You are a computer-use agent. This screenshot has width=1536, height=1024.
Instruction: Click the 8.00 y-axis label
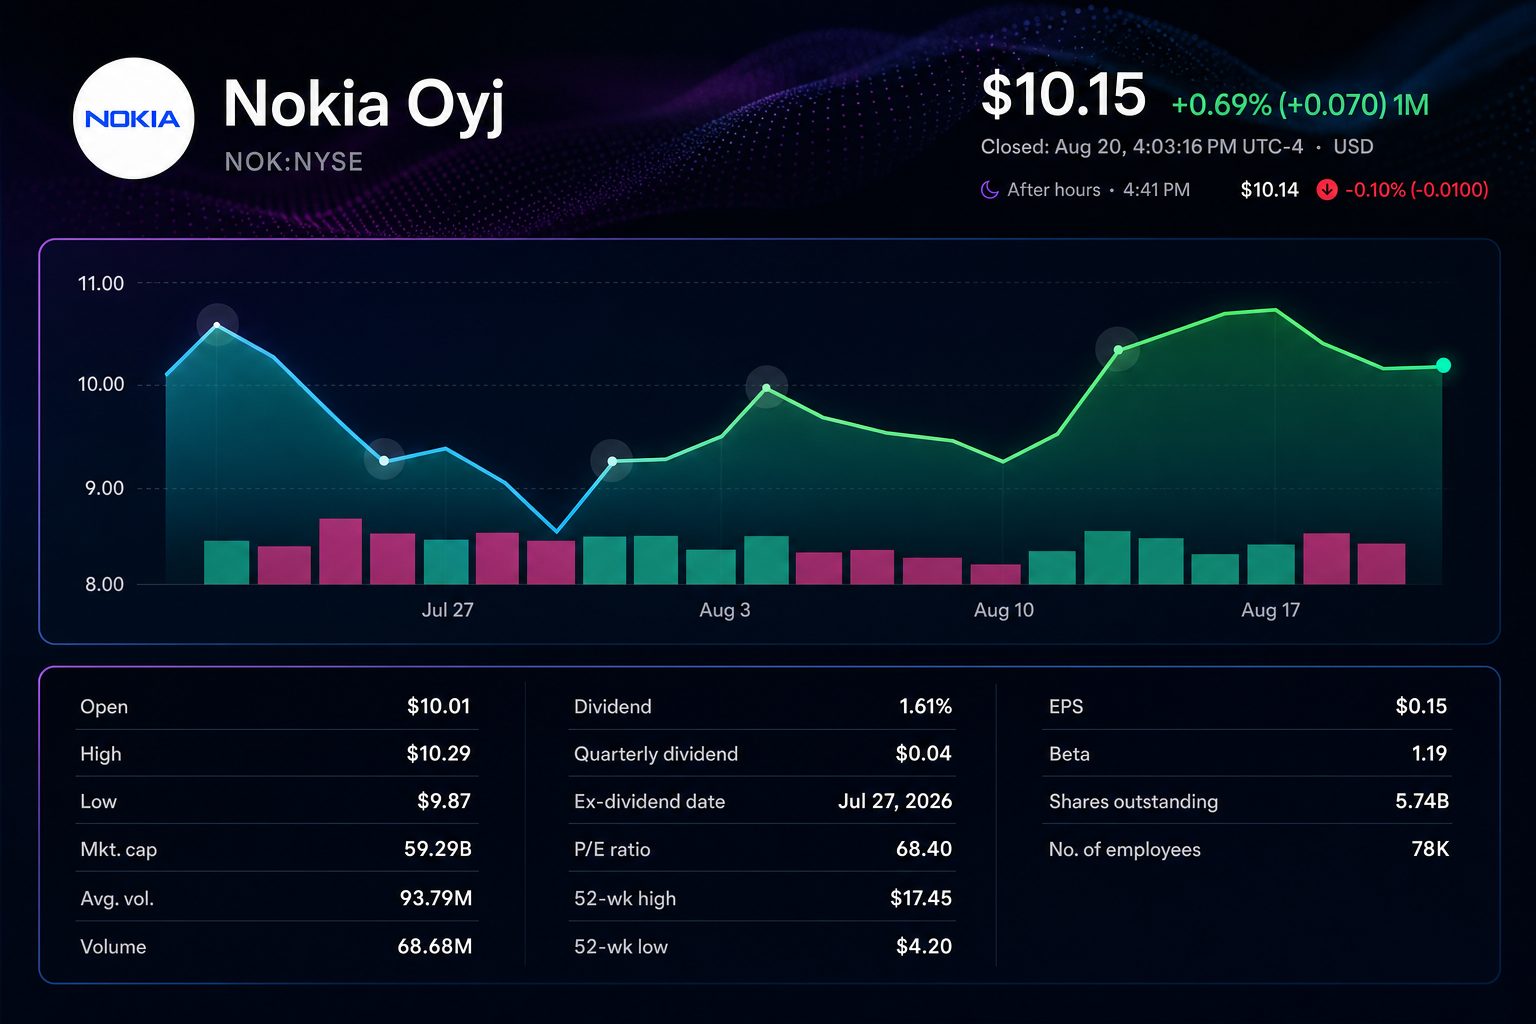click(103, 585)
